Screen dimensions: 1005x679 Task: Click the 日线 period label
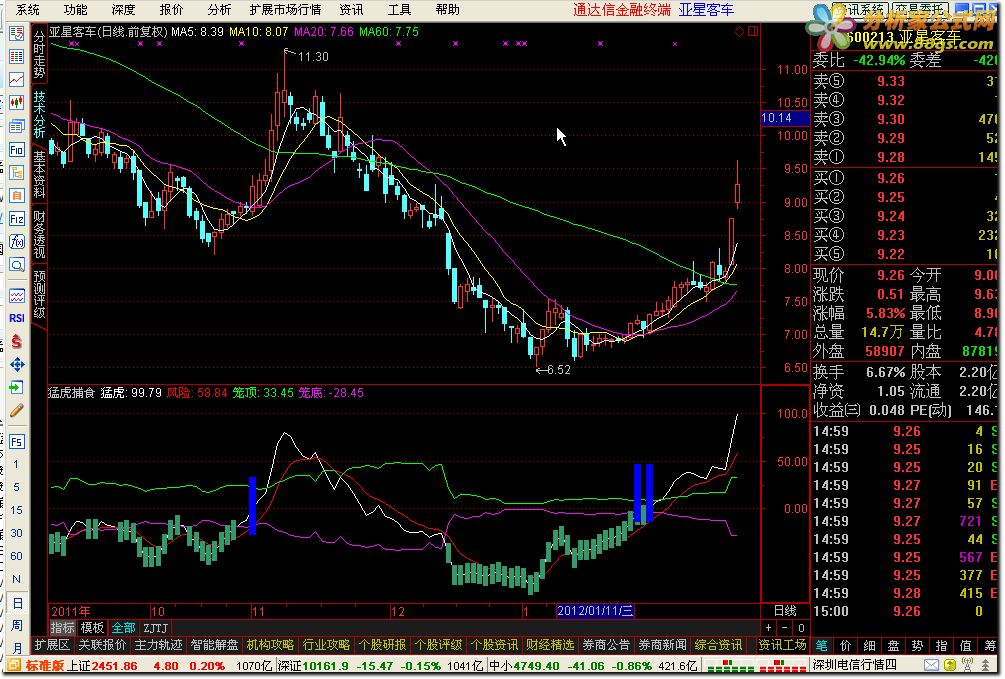(x=785, y=610)
